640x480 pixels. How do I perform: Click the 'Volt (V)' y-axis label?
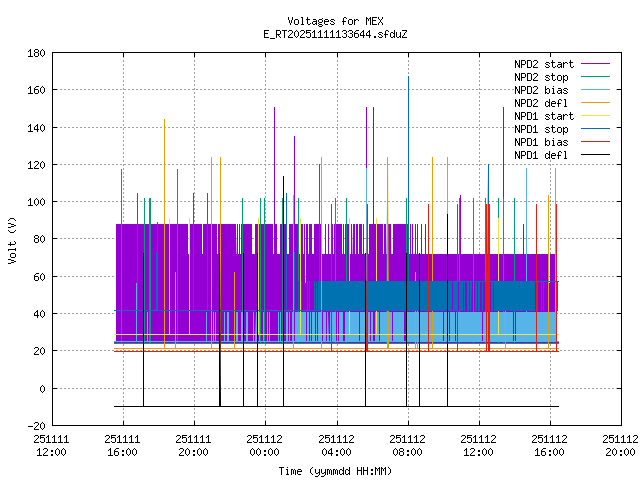[x=12, y=240]
